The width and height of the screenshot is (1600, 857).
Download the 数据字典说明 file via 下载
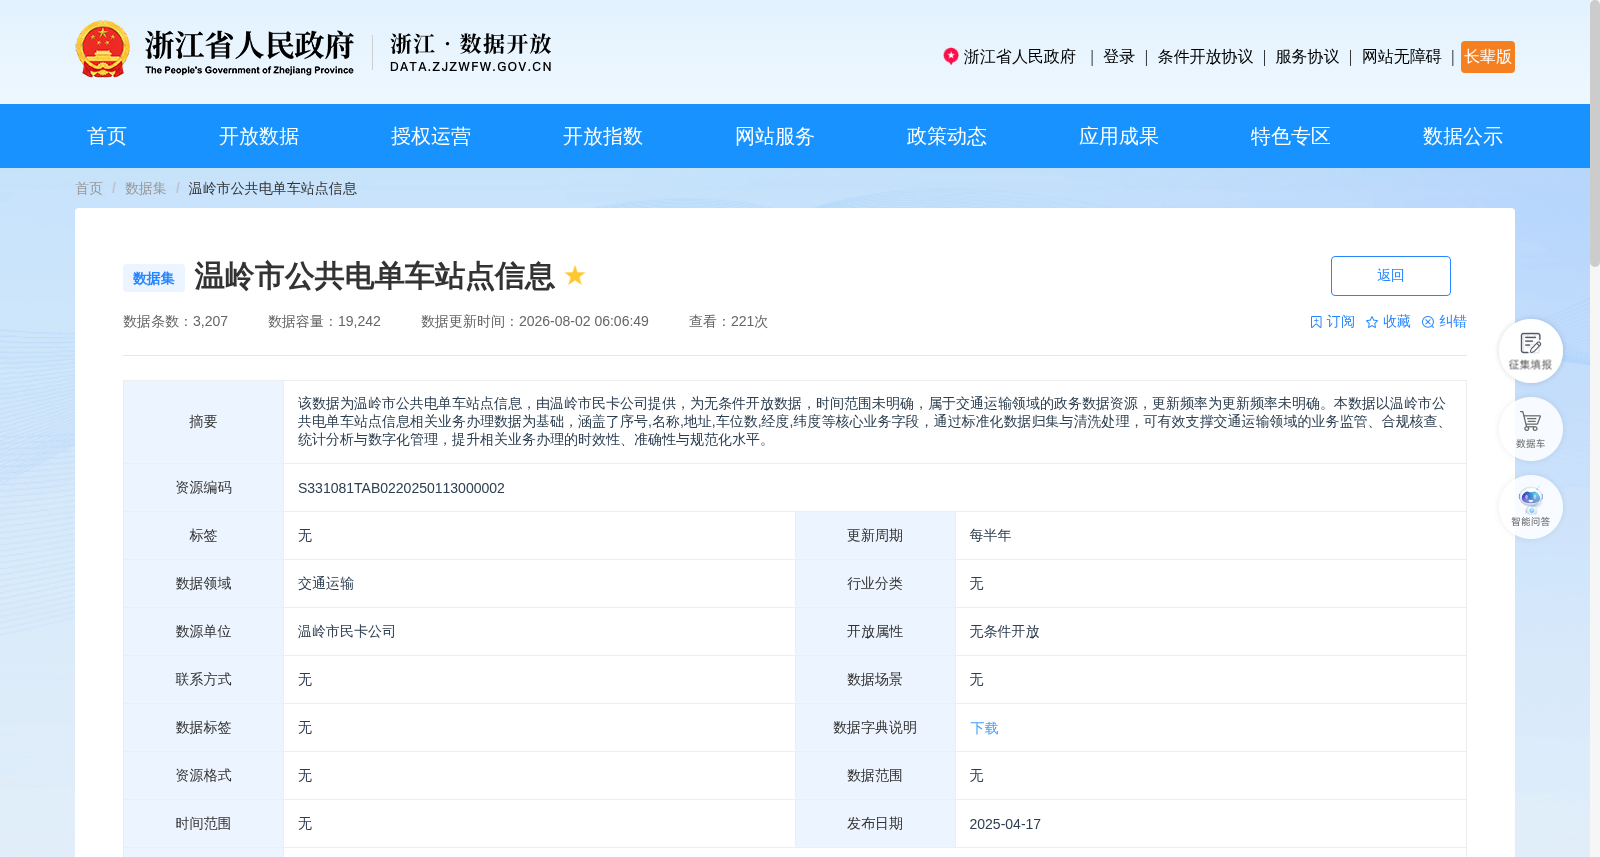point(984,728)
